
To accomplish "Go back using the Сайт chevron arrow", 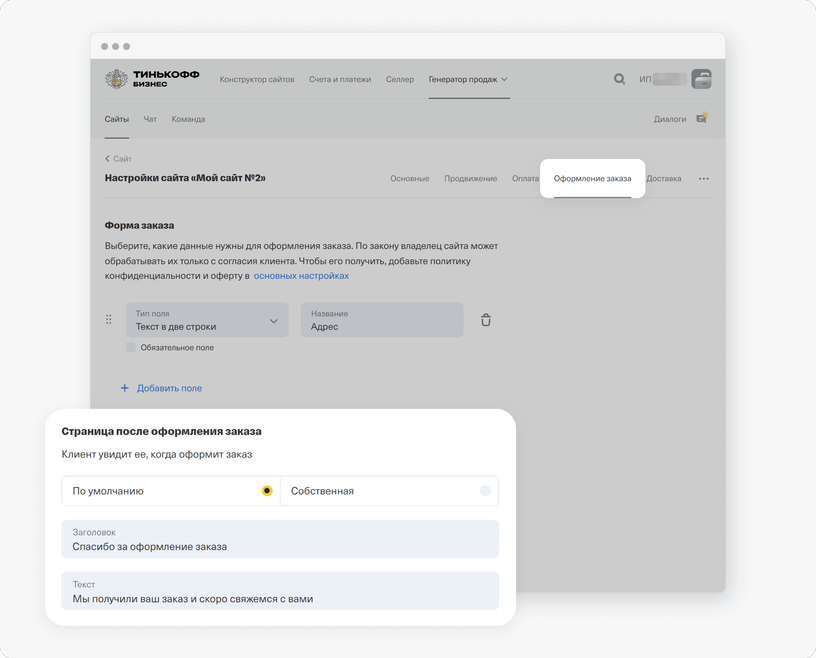I will pyautogui.click(x=107, y=158).
